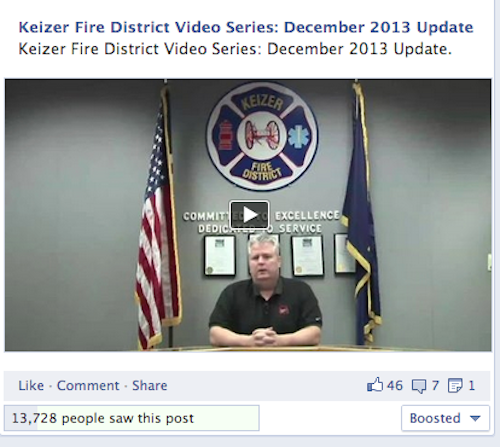Click the shares note icon
This screenshot has height=447, width=500.
(x=455, y=386)
